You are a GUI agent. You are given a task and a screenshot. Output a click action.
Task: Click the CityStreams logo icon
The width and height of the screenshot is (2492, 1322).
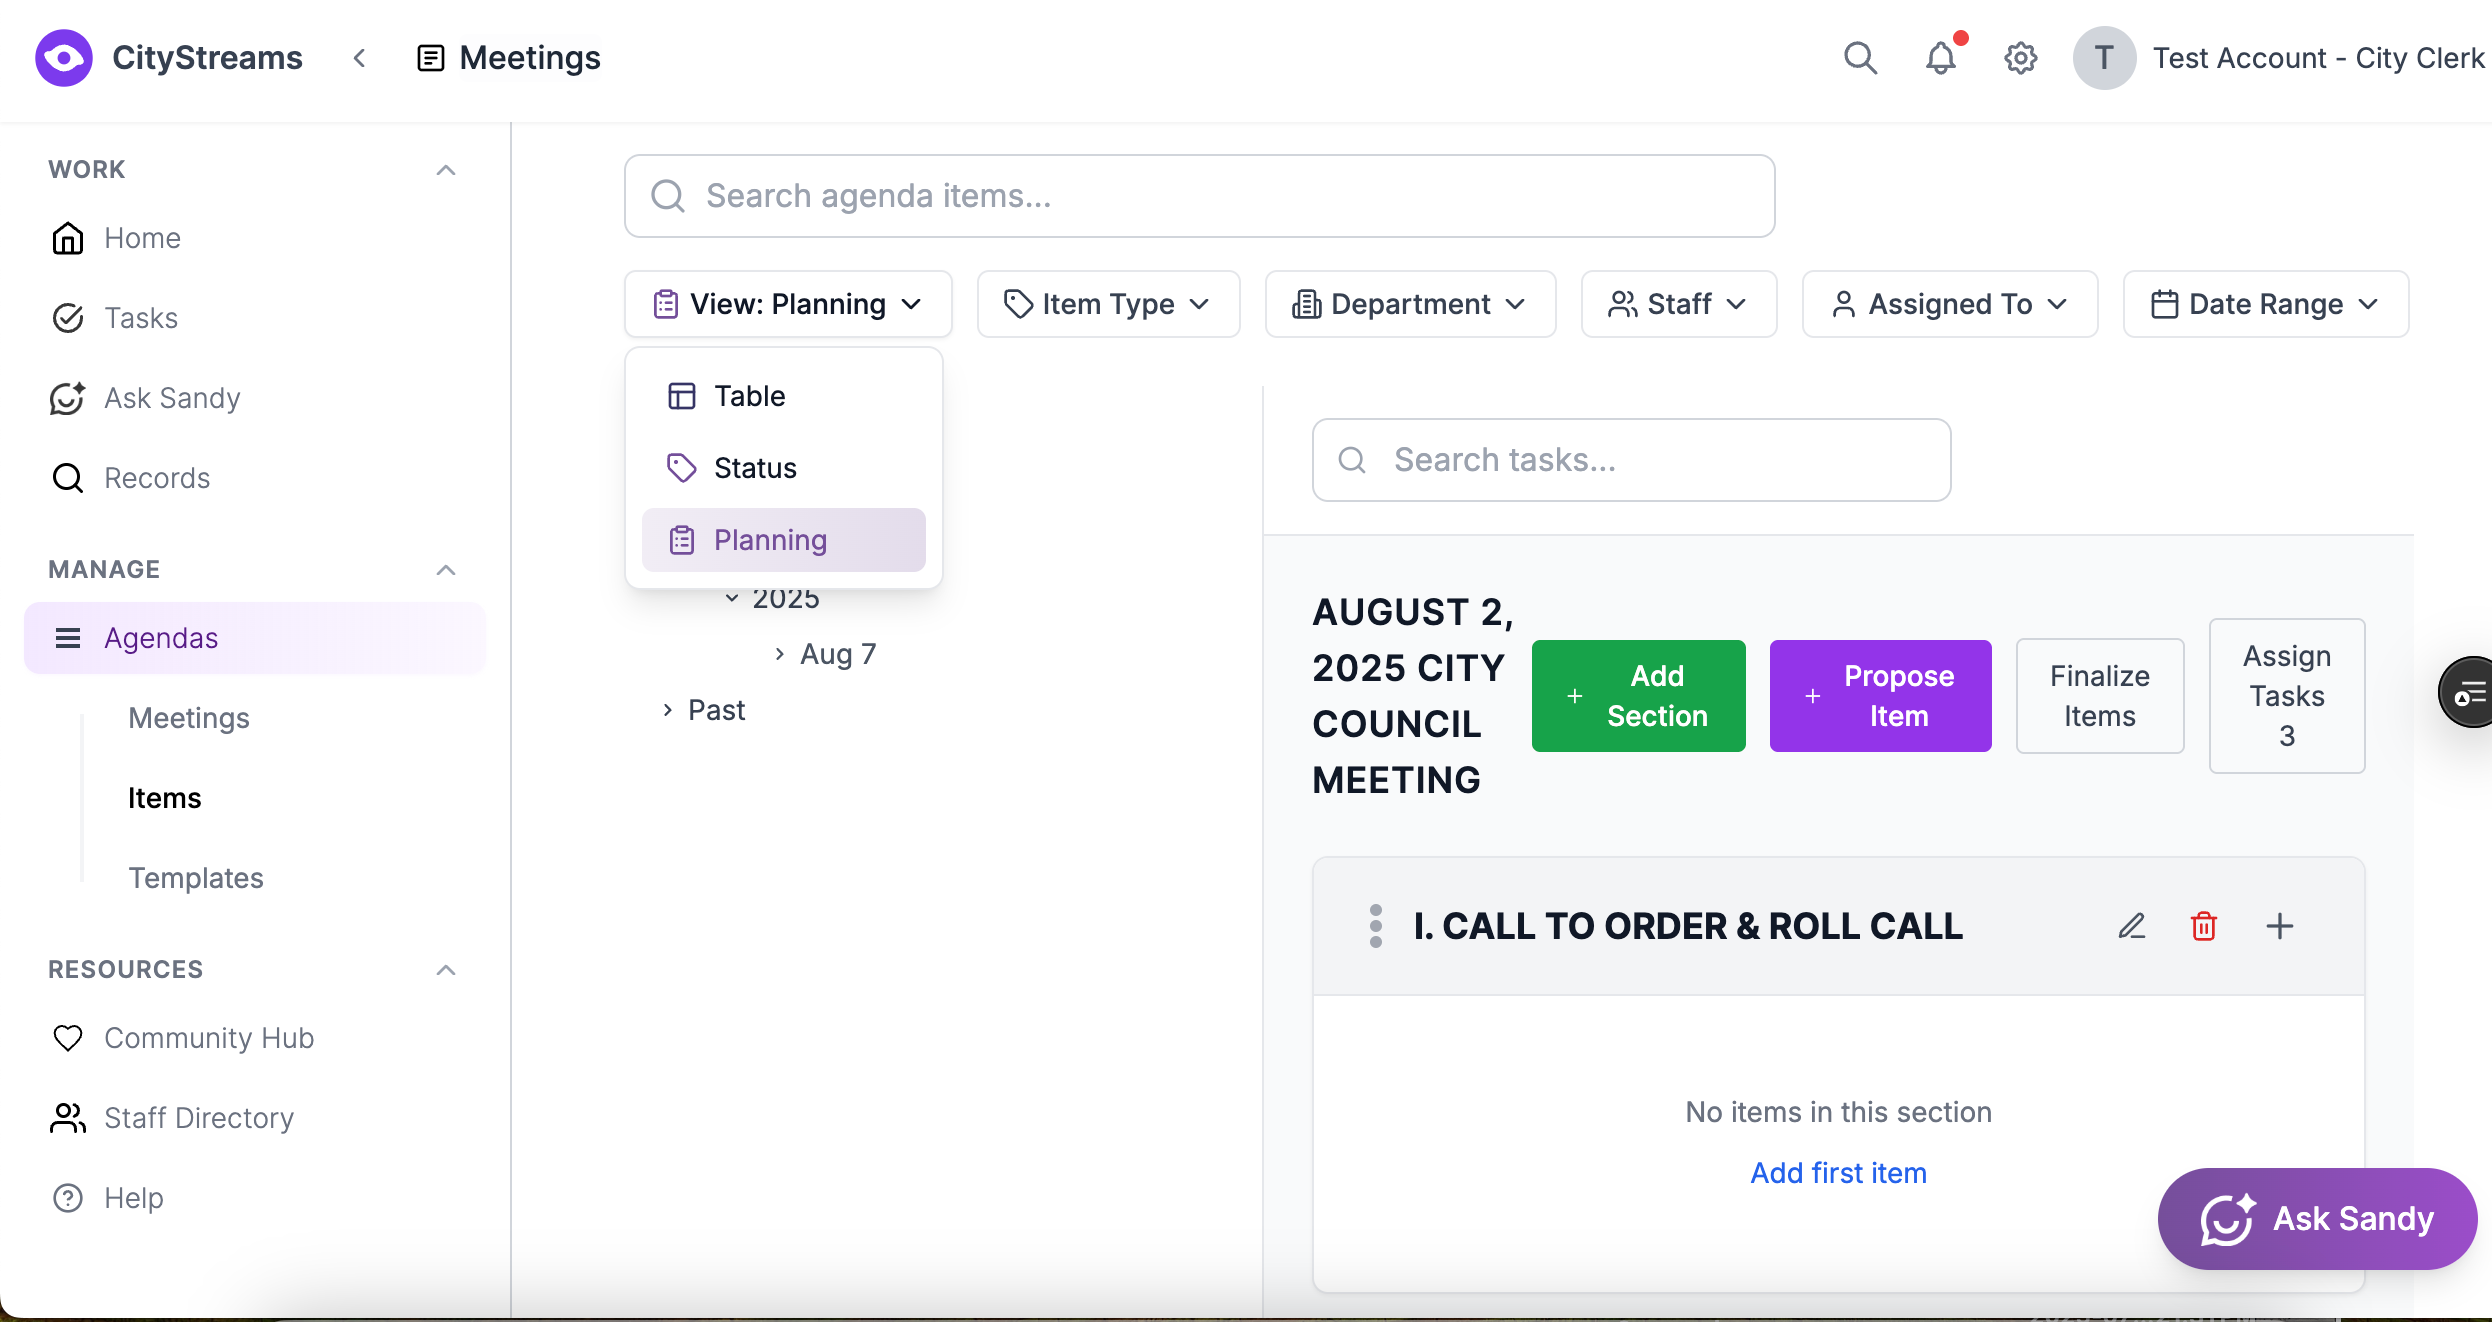(64, 58)
